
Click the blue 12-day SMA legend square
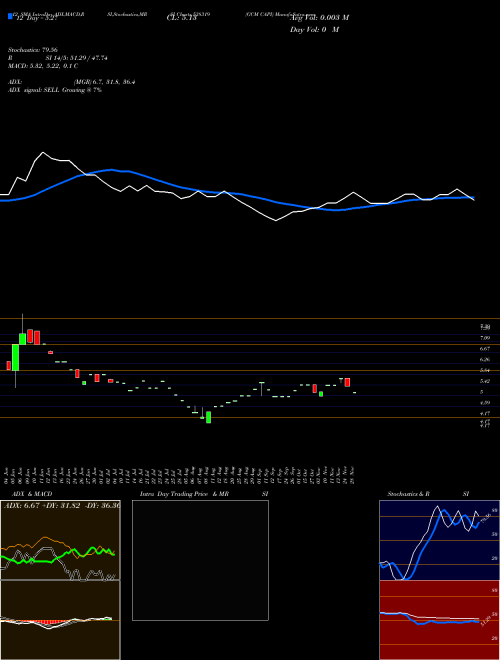11,16
